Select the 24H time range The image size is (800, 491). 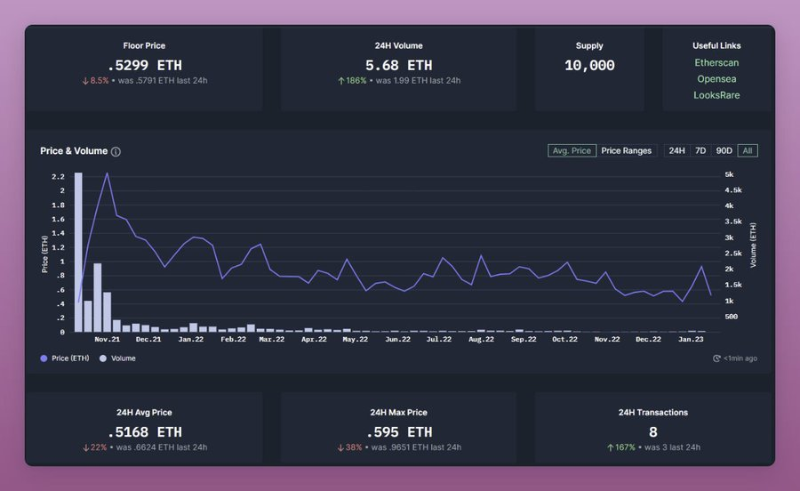coord(677,151)
